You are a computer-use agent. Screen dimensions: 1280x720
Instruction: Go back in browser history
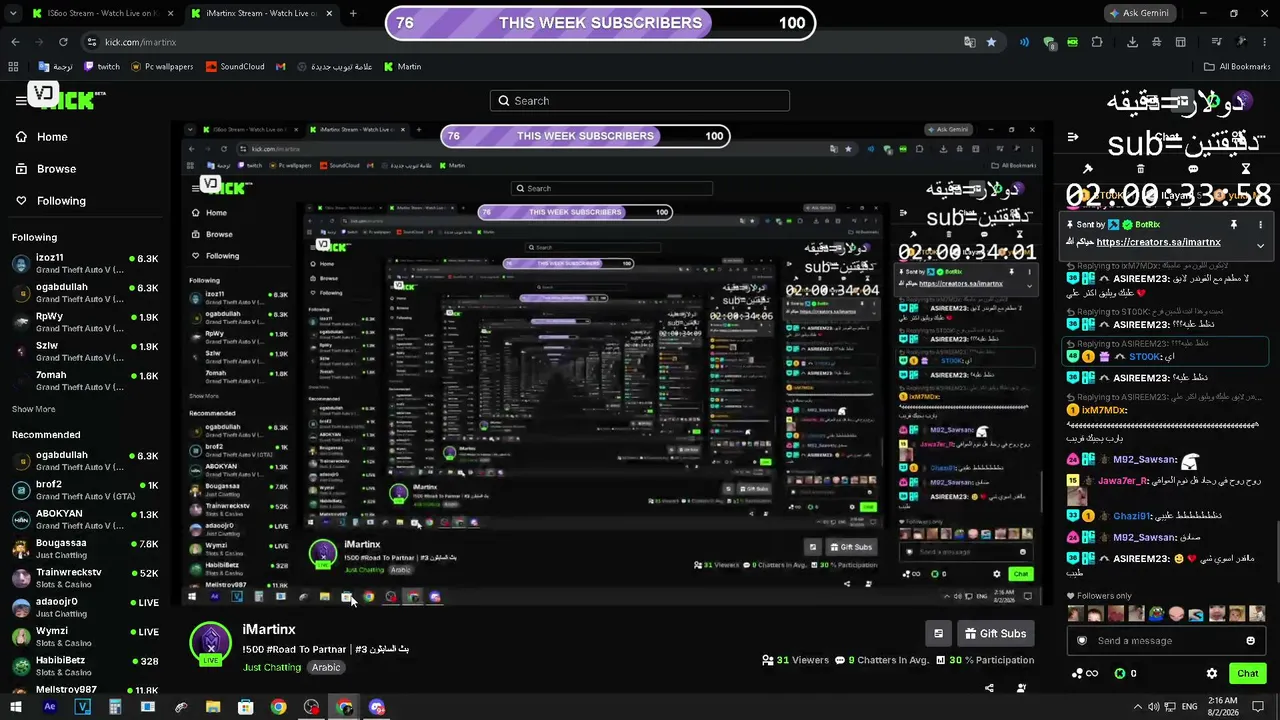[15, 42]
